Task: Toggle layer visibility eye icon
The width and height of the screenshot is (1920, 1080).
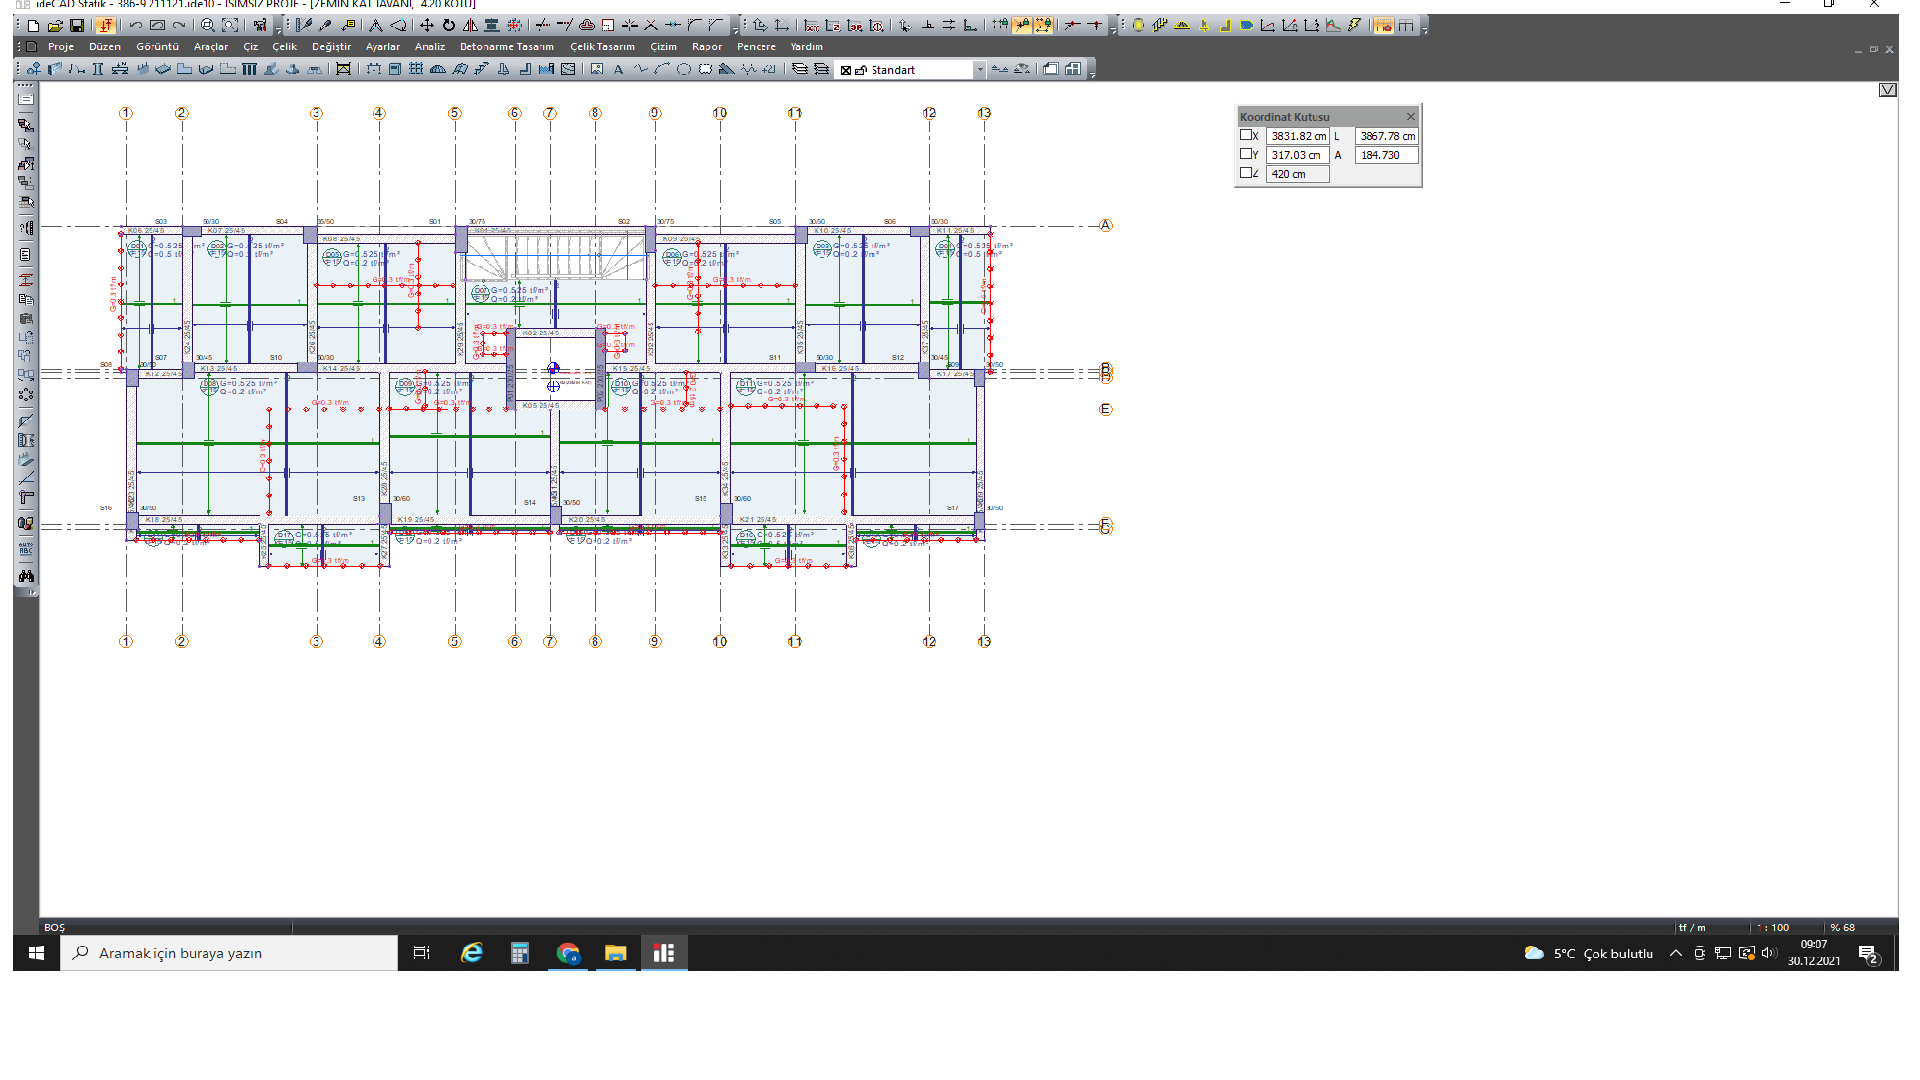Action: (x=1021, y=69)
